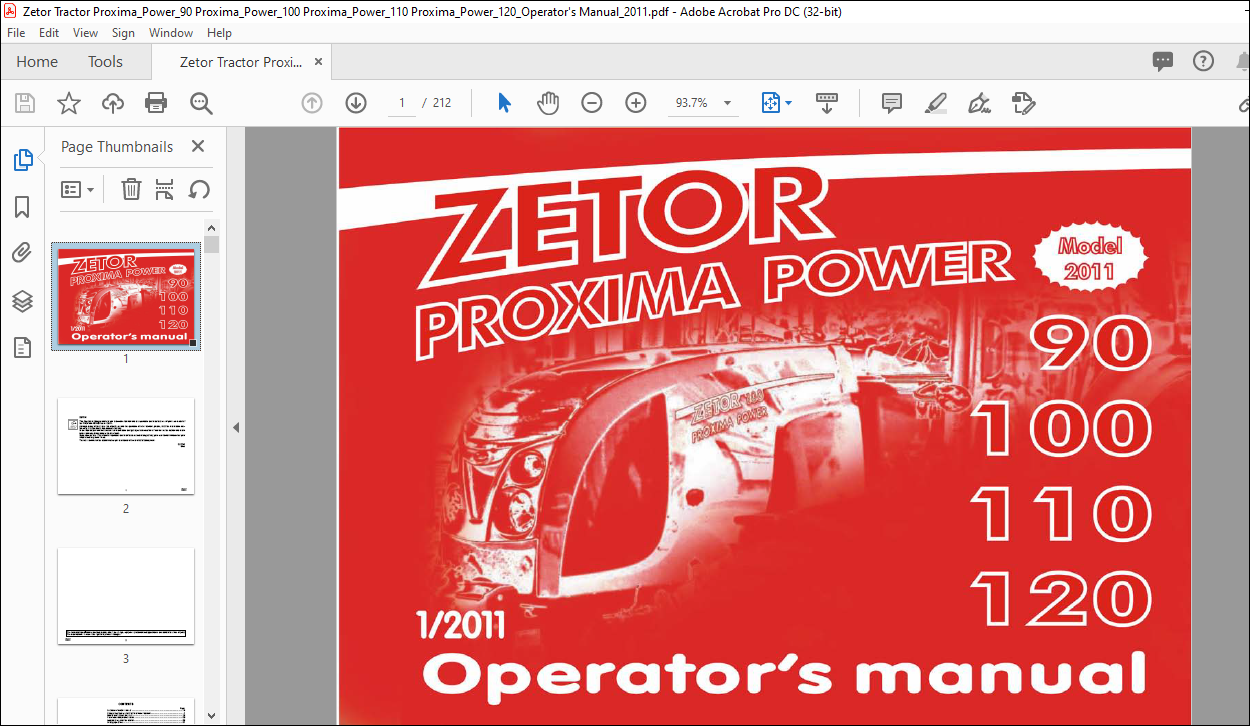1250x726 pixels.
Task: Collapse the navigation pane arrow
Action: 236,427
